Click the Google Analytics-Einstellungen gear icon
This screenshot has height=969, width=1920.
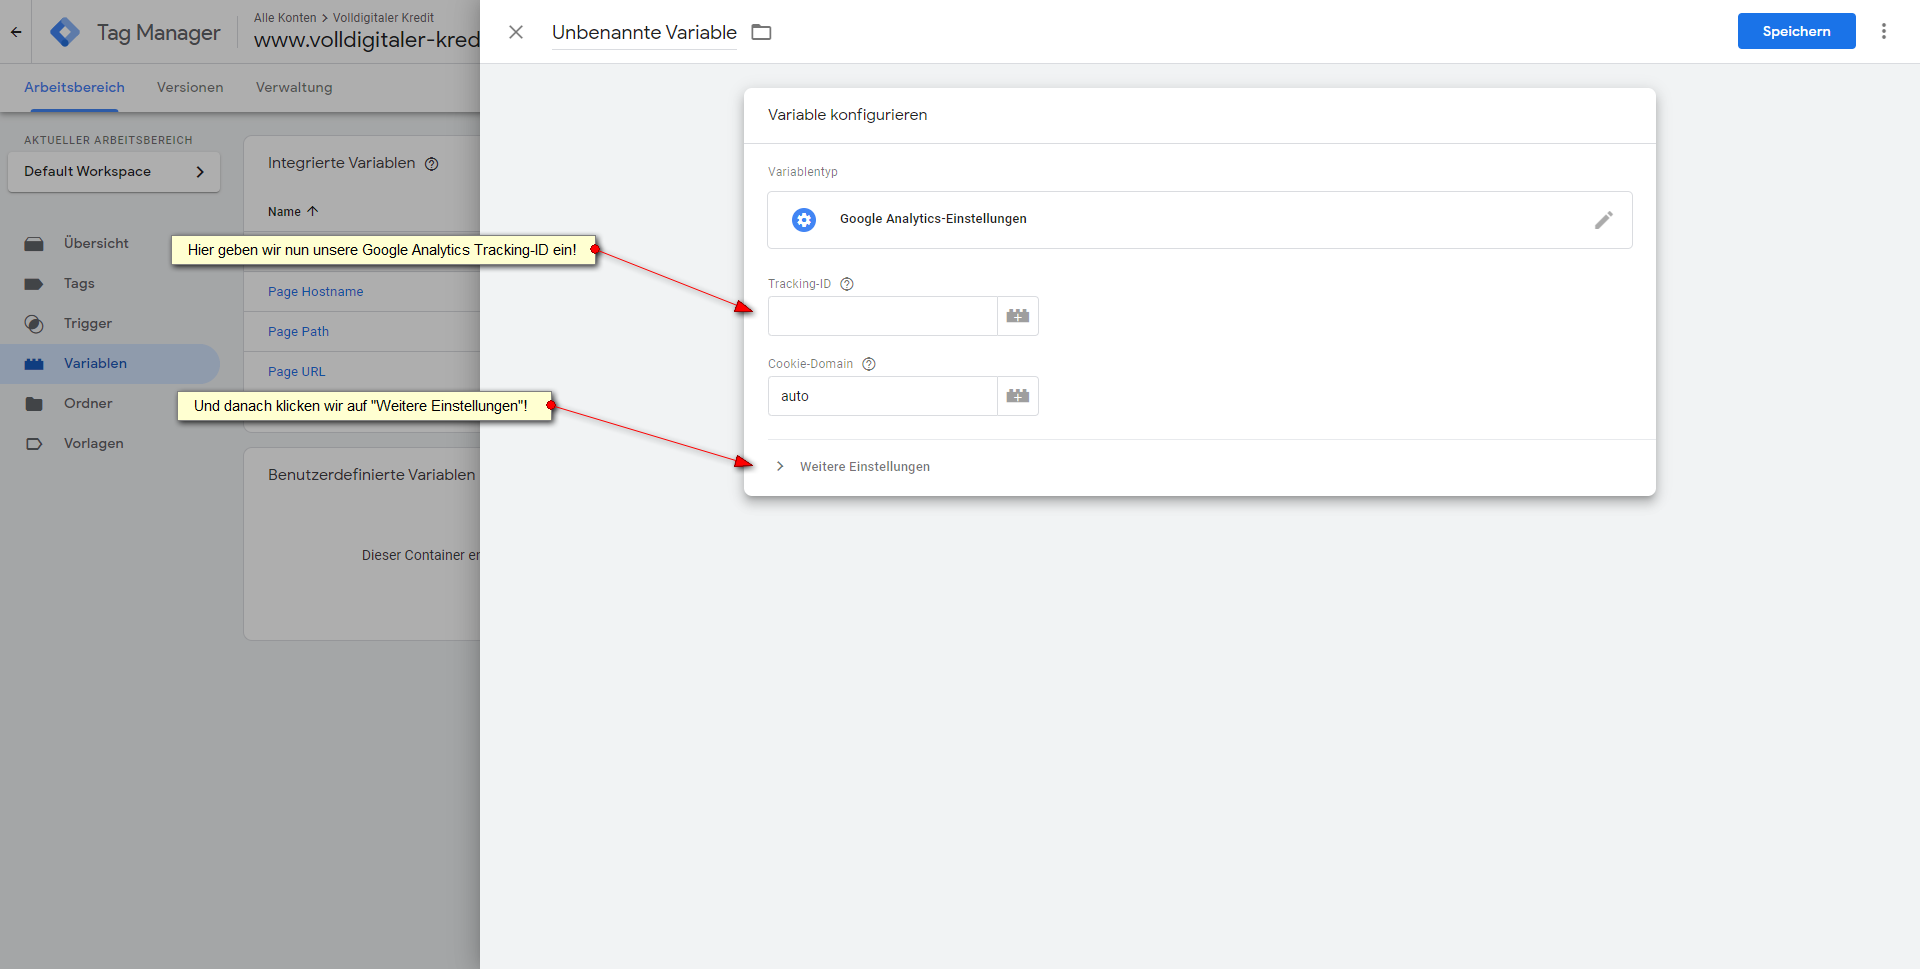[804, 220]
